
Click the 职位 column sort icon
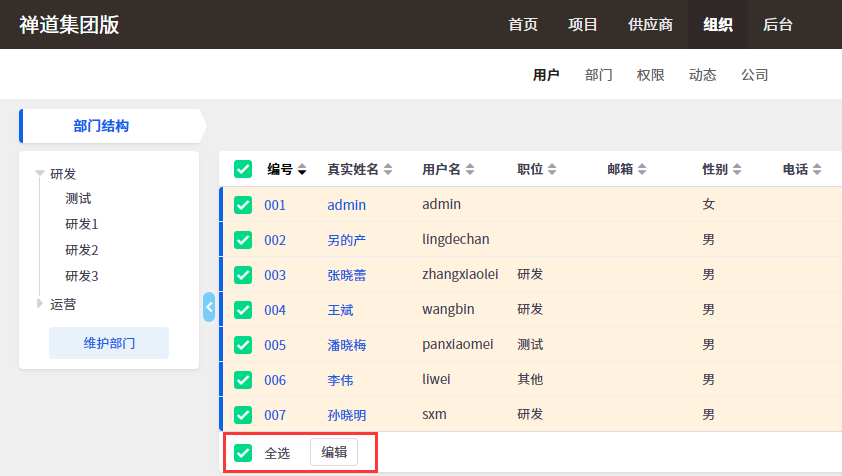tap(552, 170)
